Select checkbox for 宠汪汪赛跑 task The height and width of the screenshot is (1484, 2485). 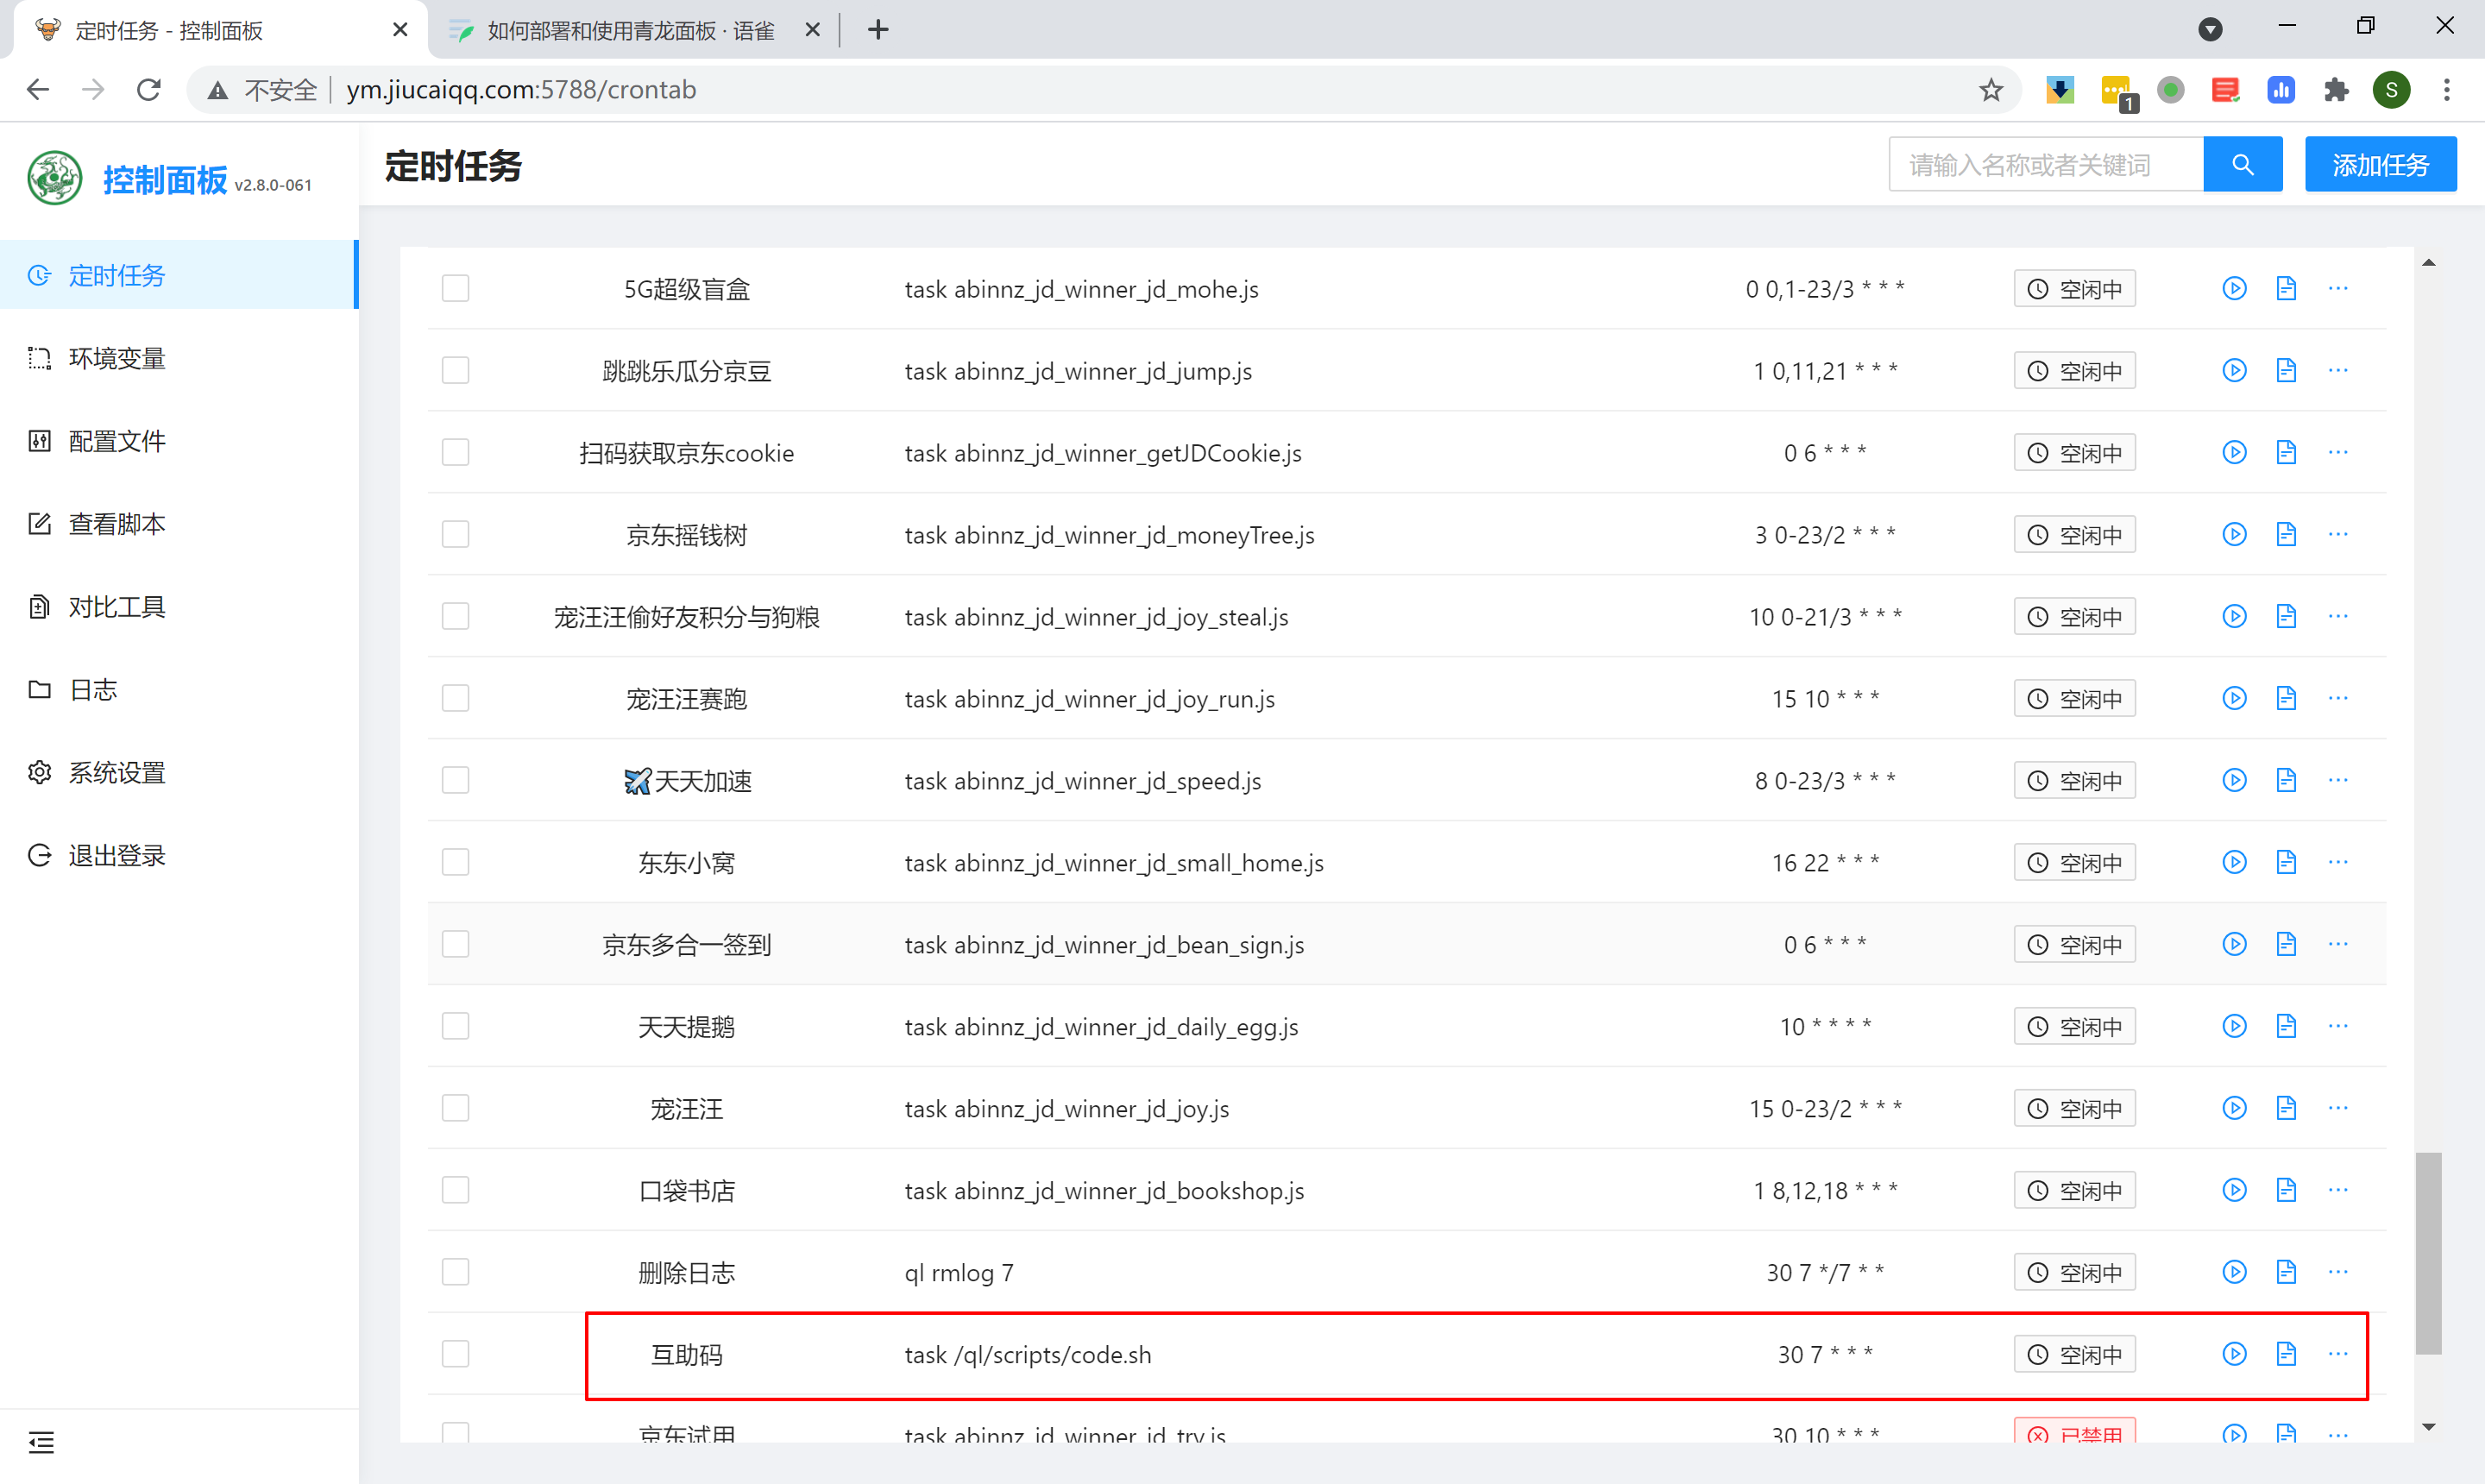455,699
